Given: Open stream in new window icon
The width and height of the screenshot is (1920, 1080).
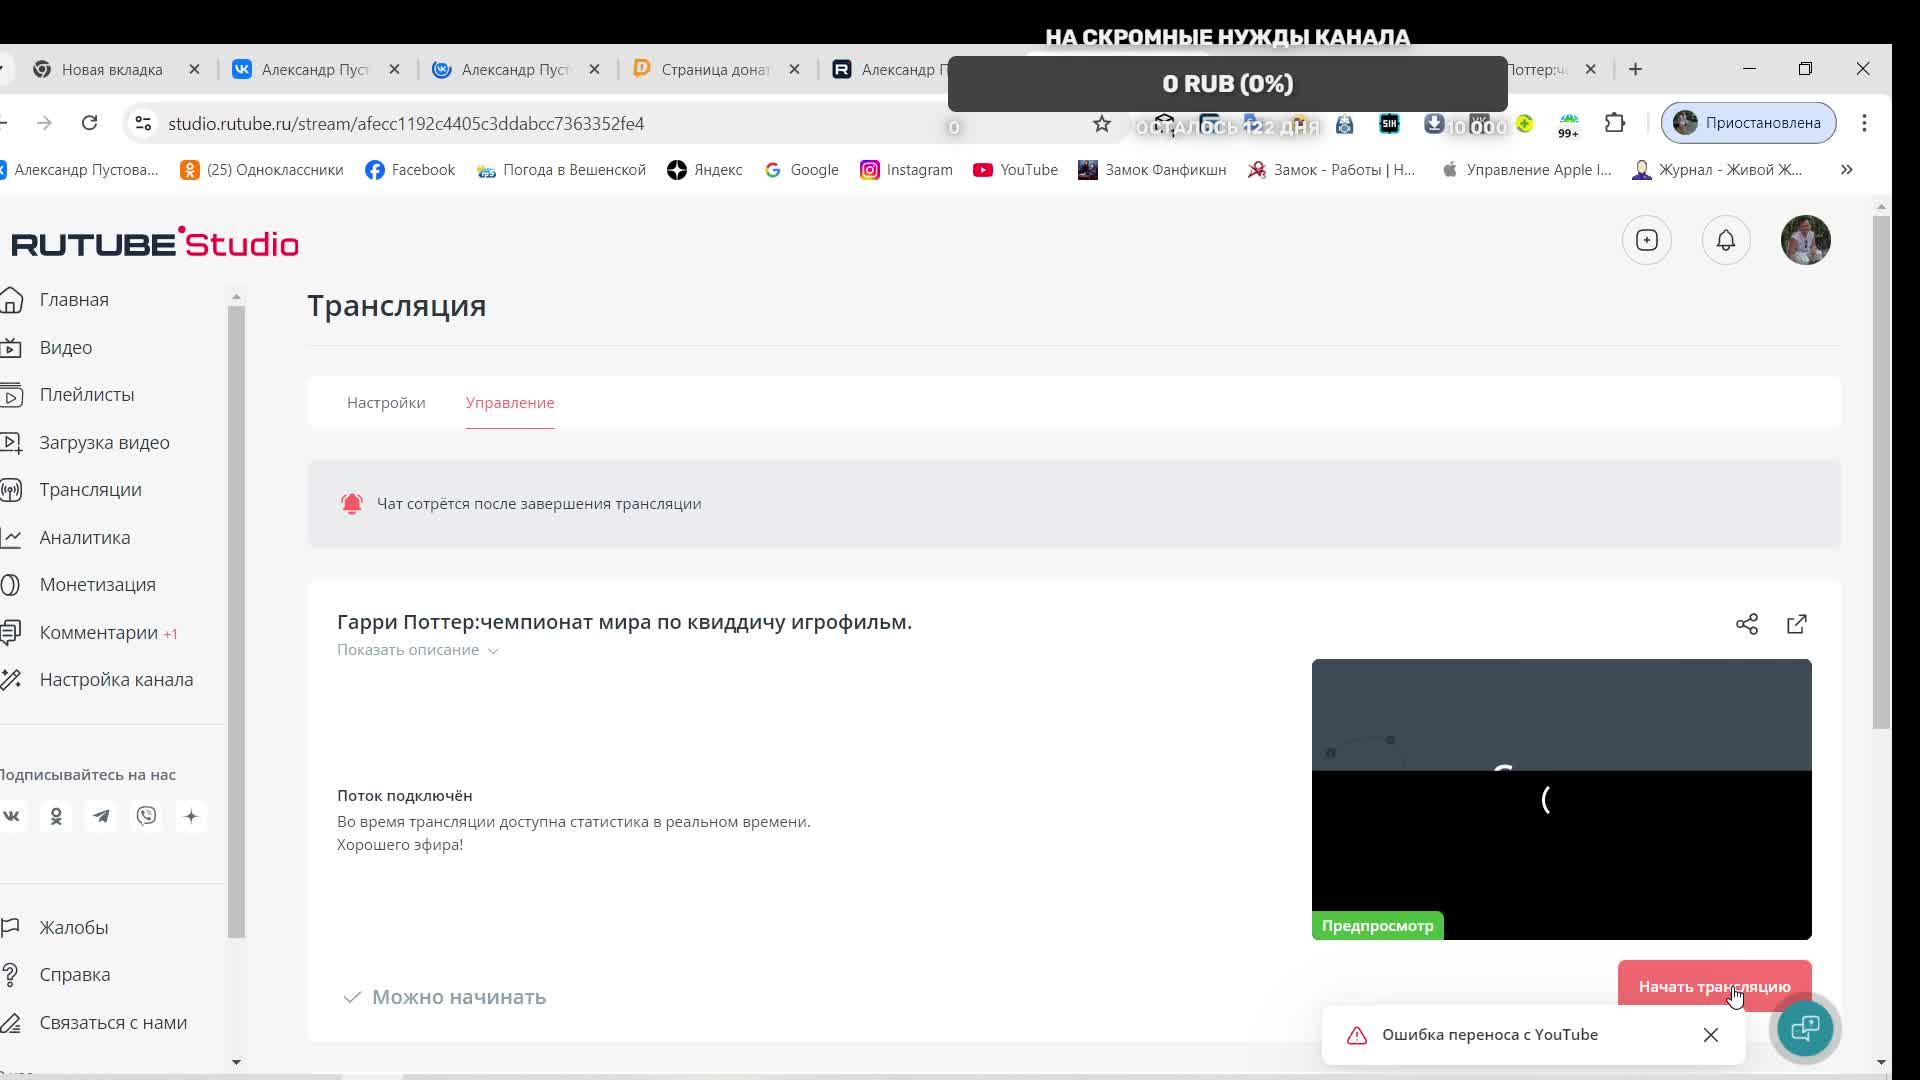Looking at the screenshot, I should [x=1797, y=624].
